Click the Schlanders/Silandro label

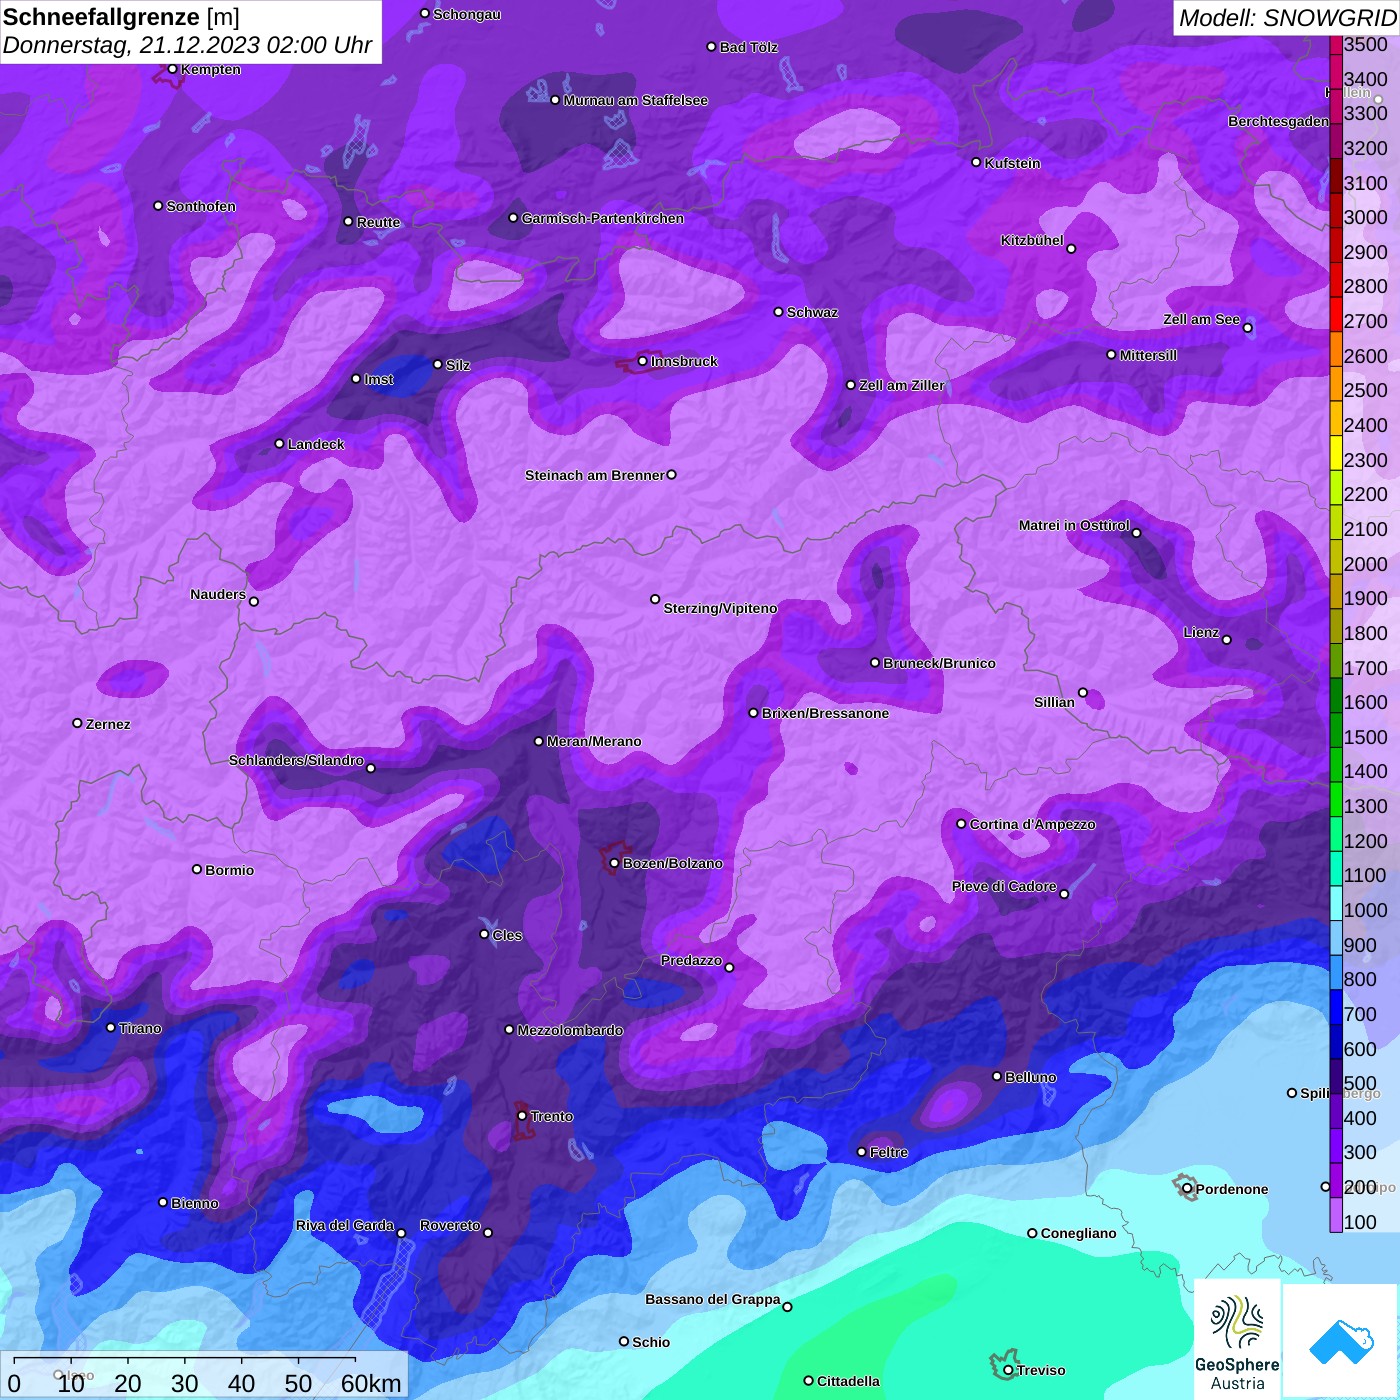(x=296, y=760)
